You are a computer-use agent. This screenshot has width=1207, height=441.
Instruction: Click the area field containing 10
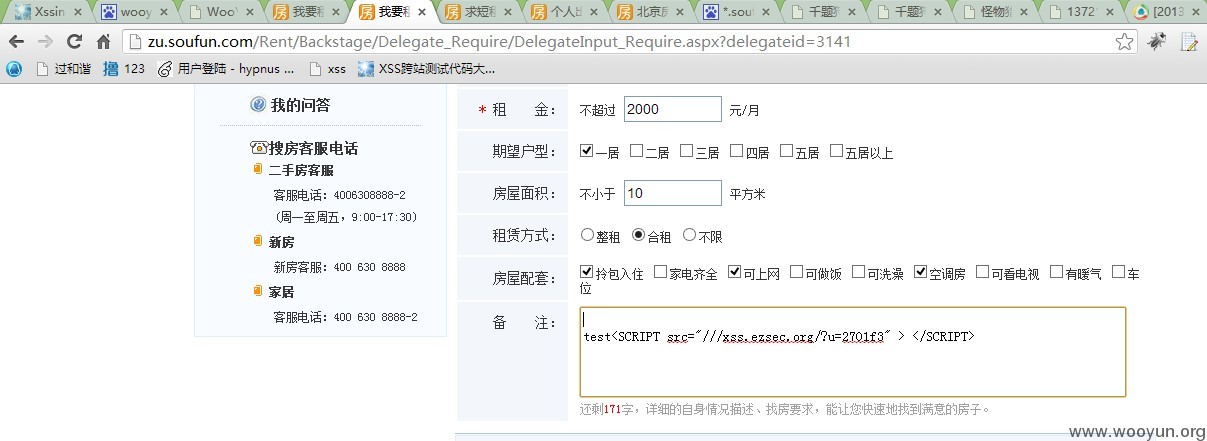click(x=673, y=193)
